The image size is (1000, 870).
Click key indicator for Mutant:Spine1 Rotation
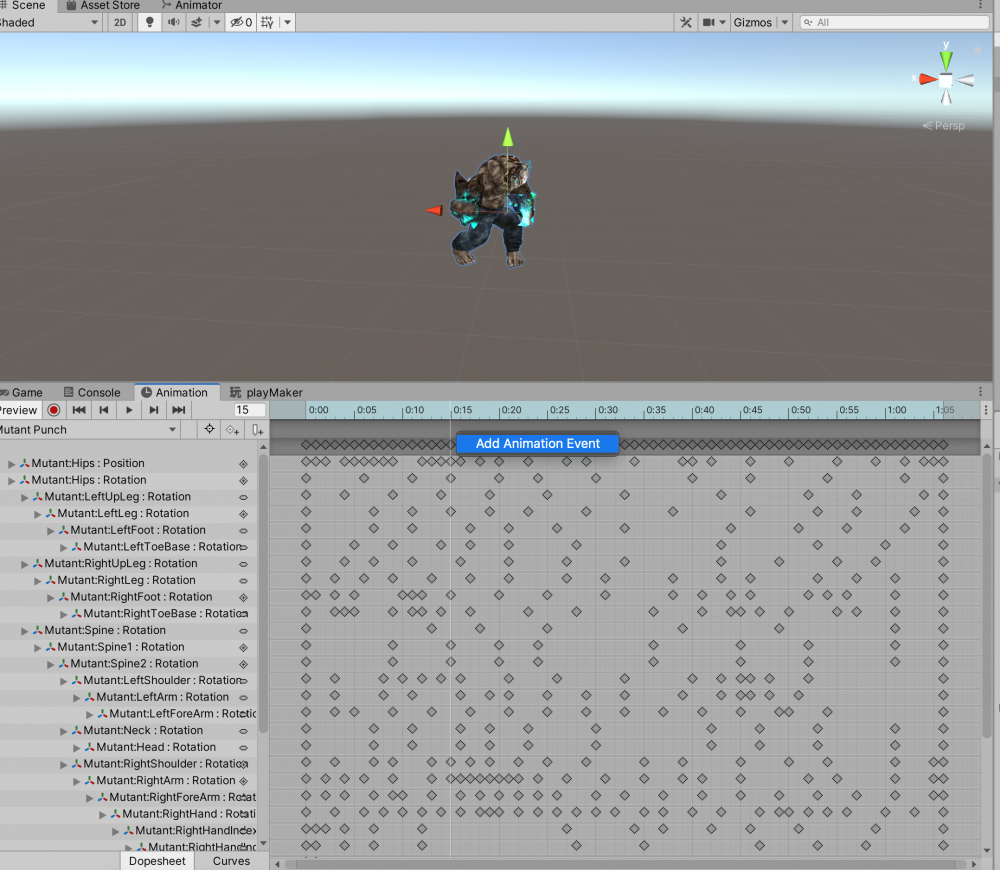point(243,647)
